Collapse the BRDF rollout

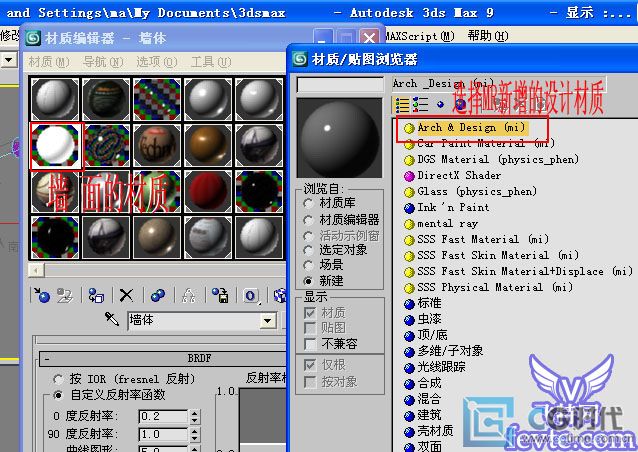(x=47, y=359)
